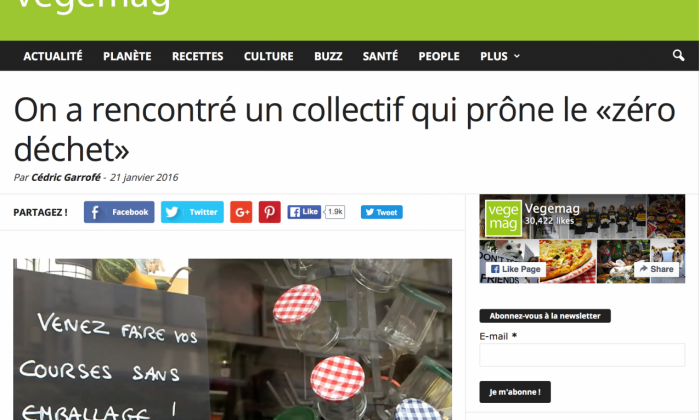Open the article's jar photo

232,339
